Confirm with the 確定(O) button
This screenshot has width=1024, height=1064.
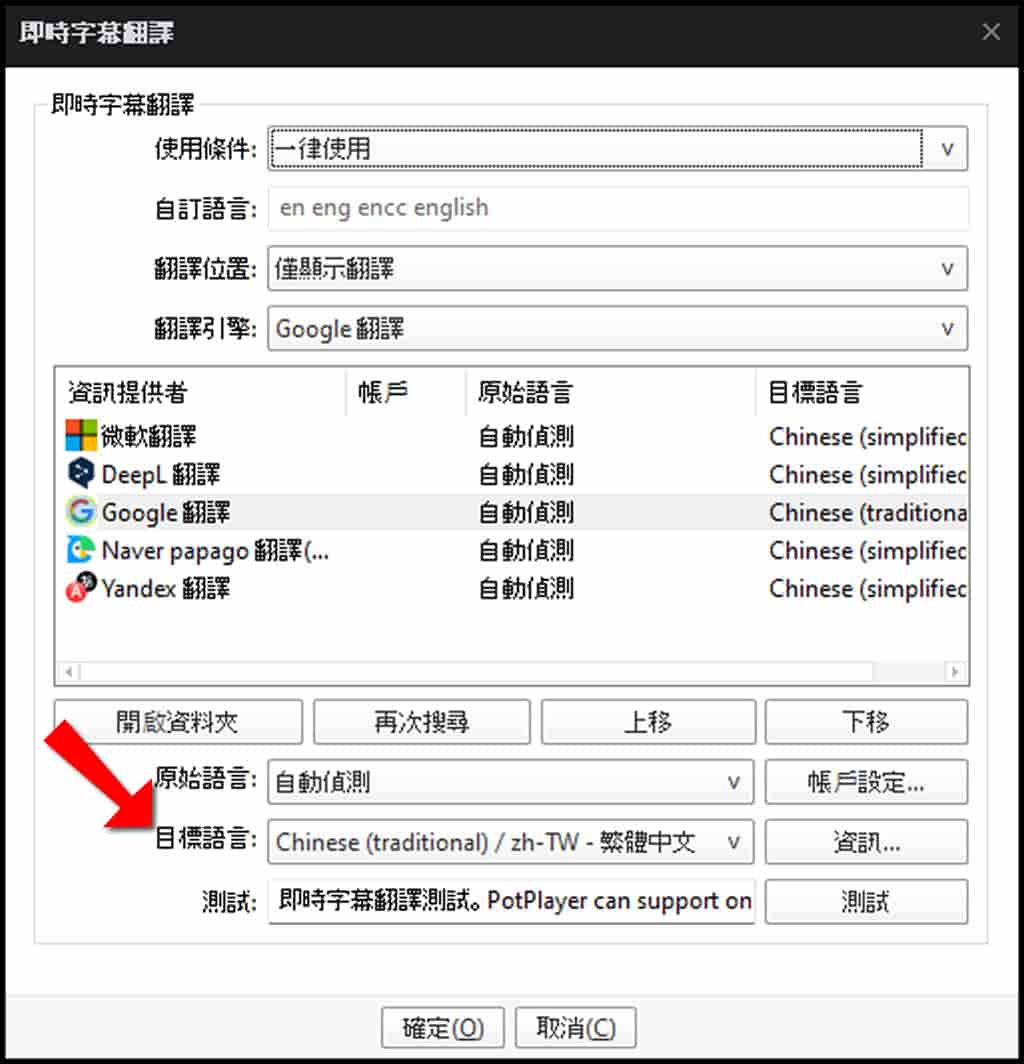(x=442, y=1027)
